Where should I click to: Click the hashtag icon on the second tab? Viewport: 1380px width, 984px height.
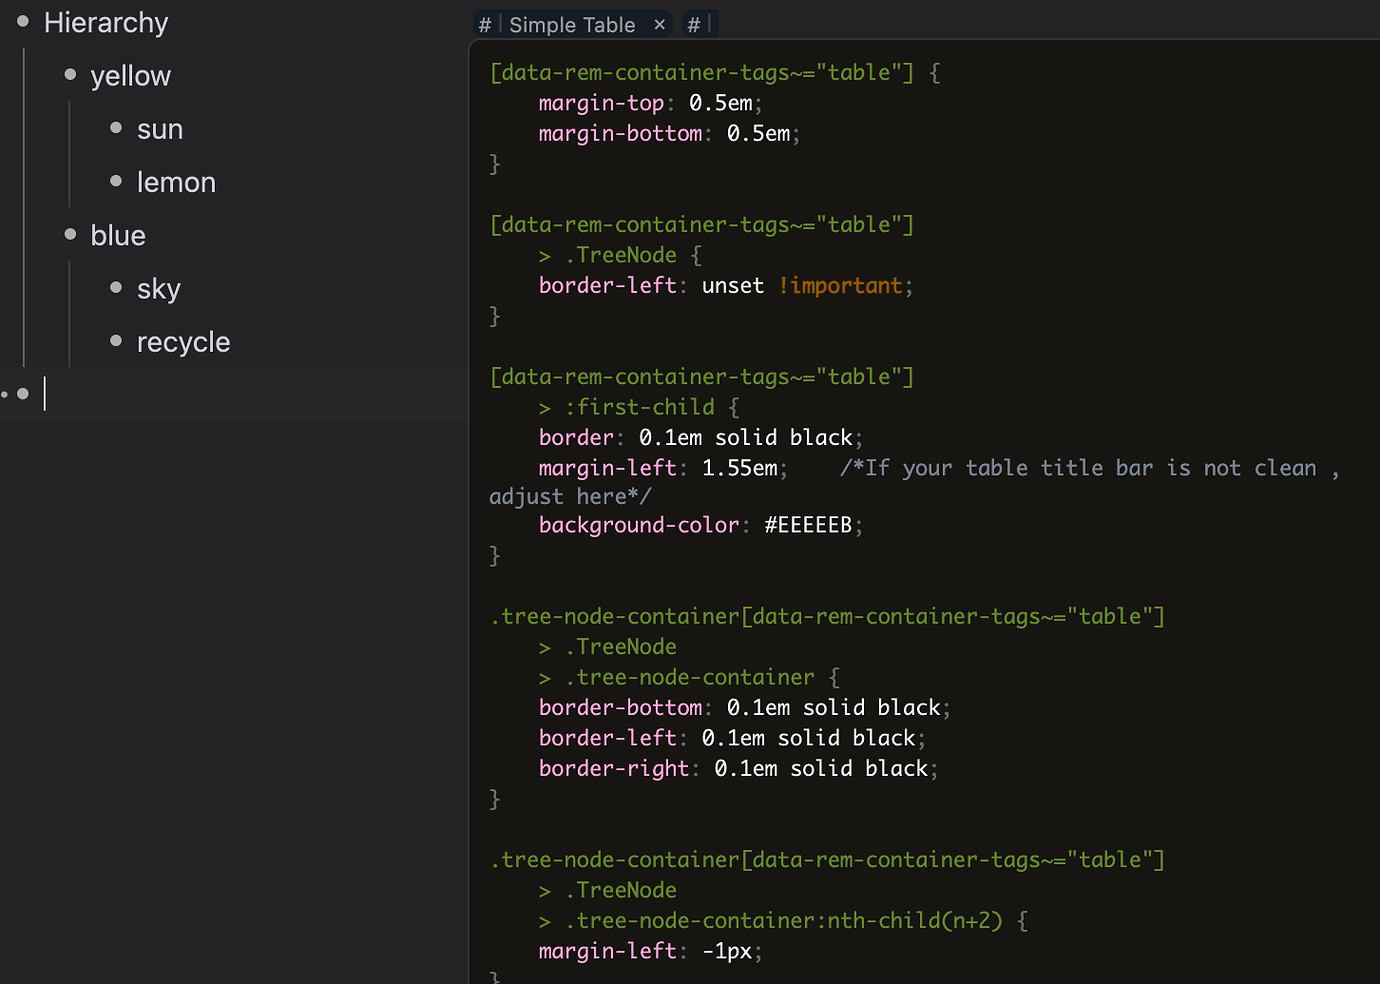pos(694,23)
